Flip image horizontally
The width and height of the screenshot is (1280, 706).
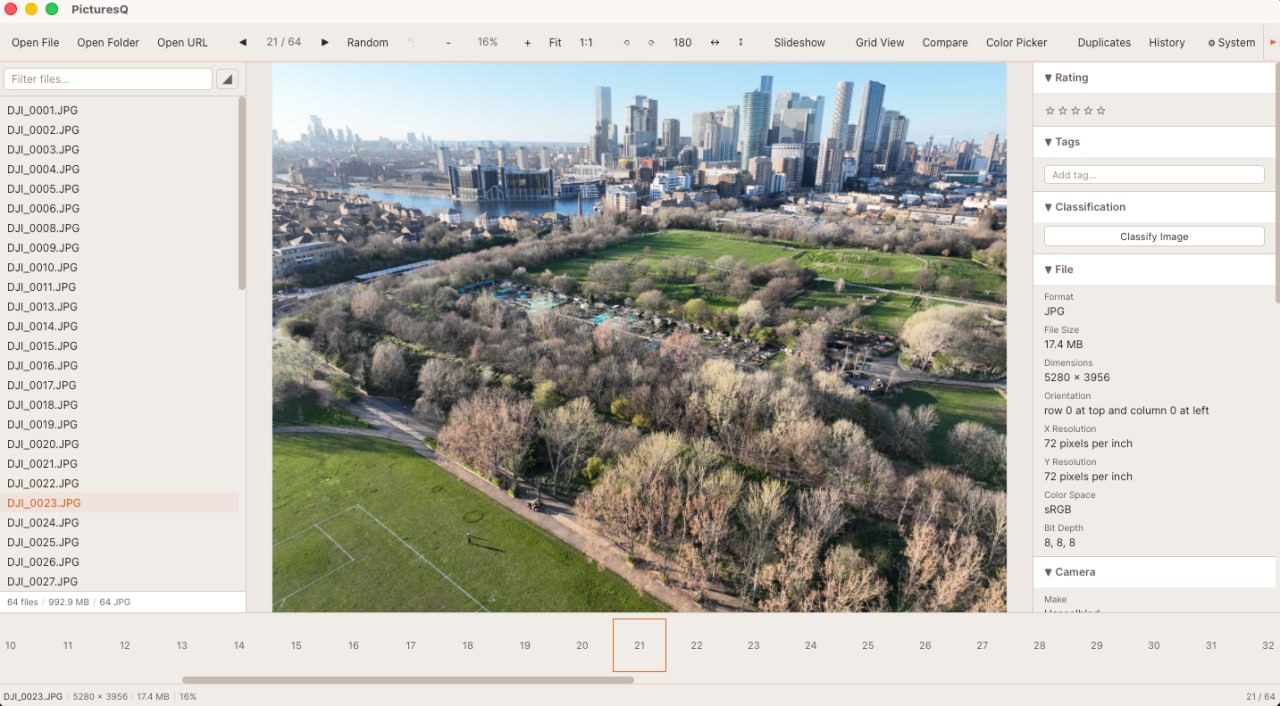coord(715,42)
